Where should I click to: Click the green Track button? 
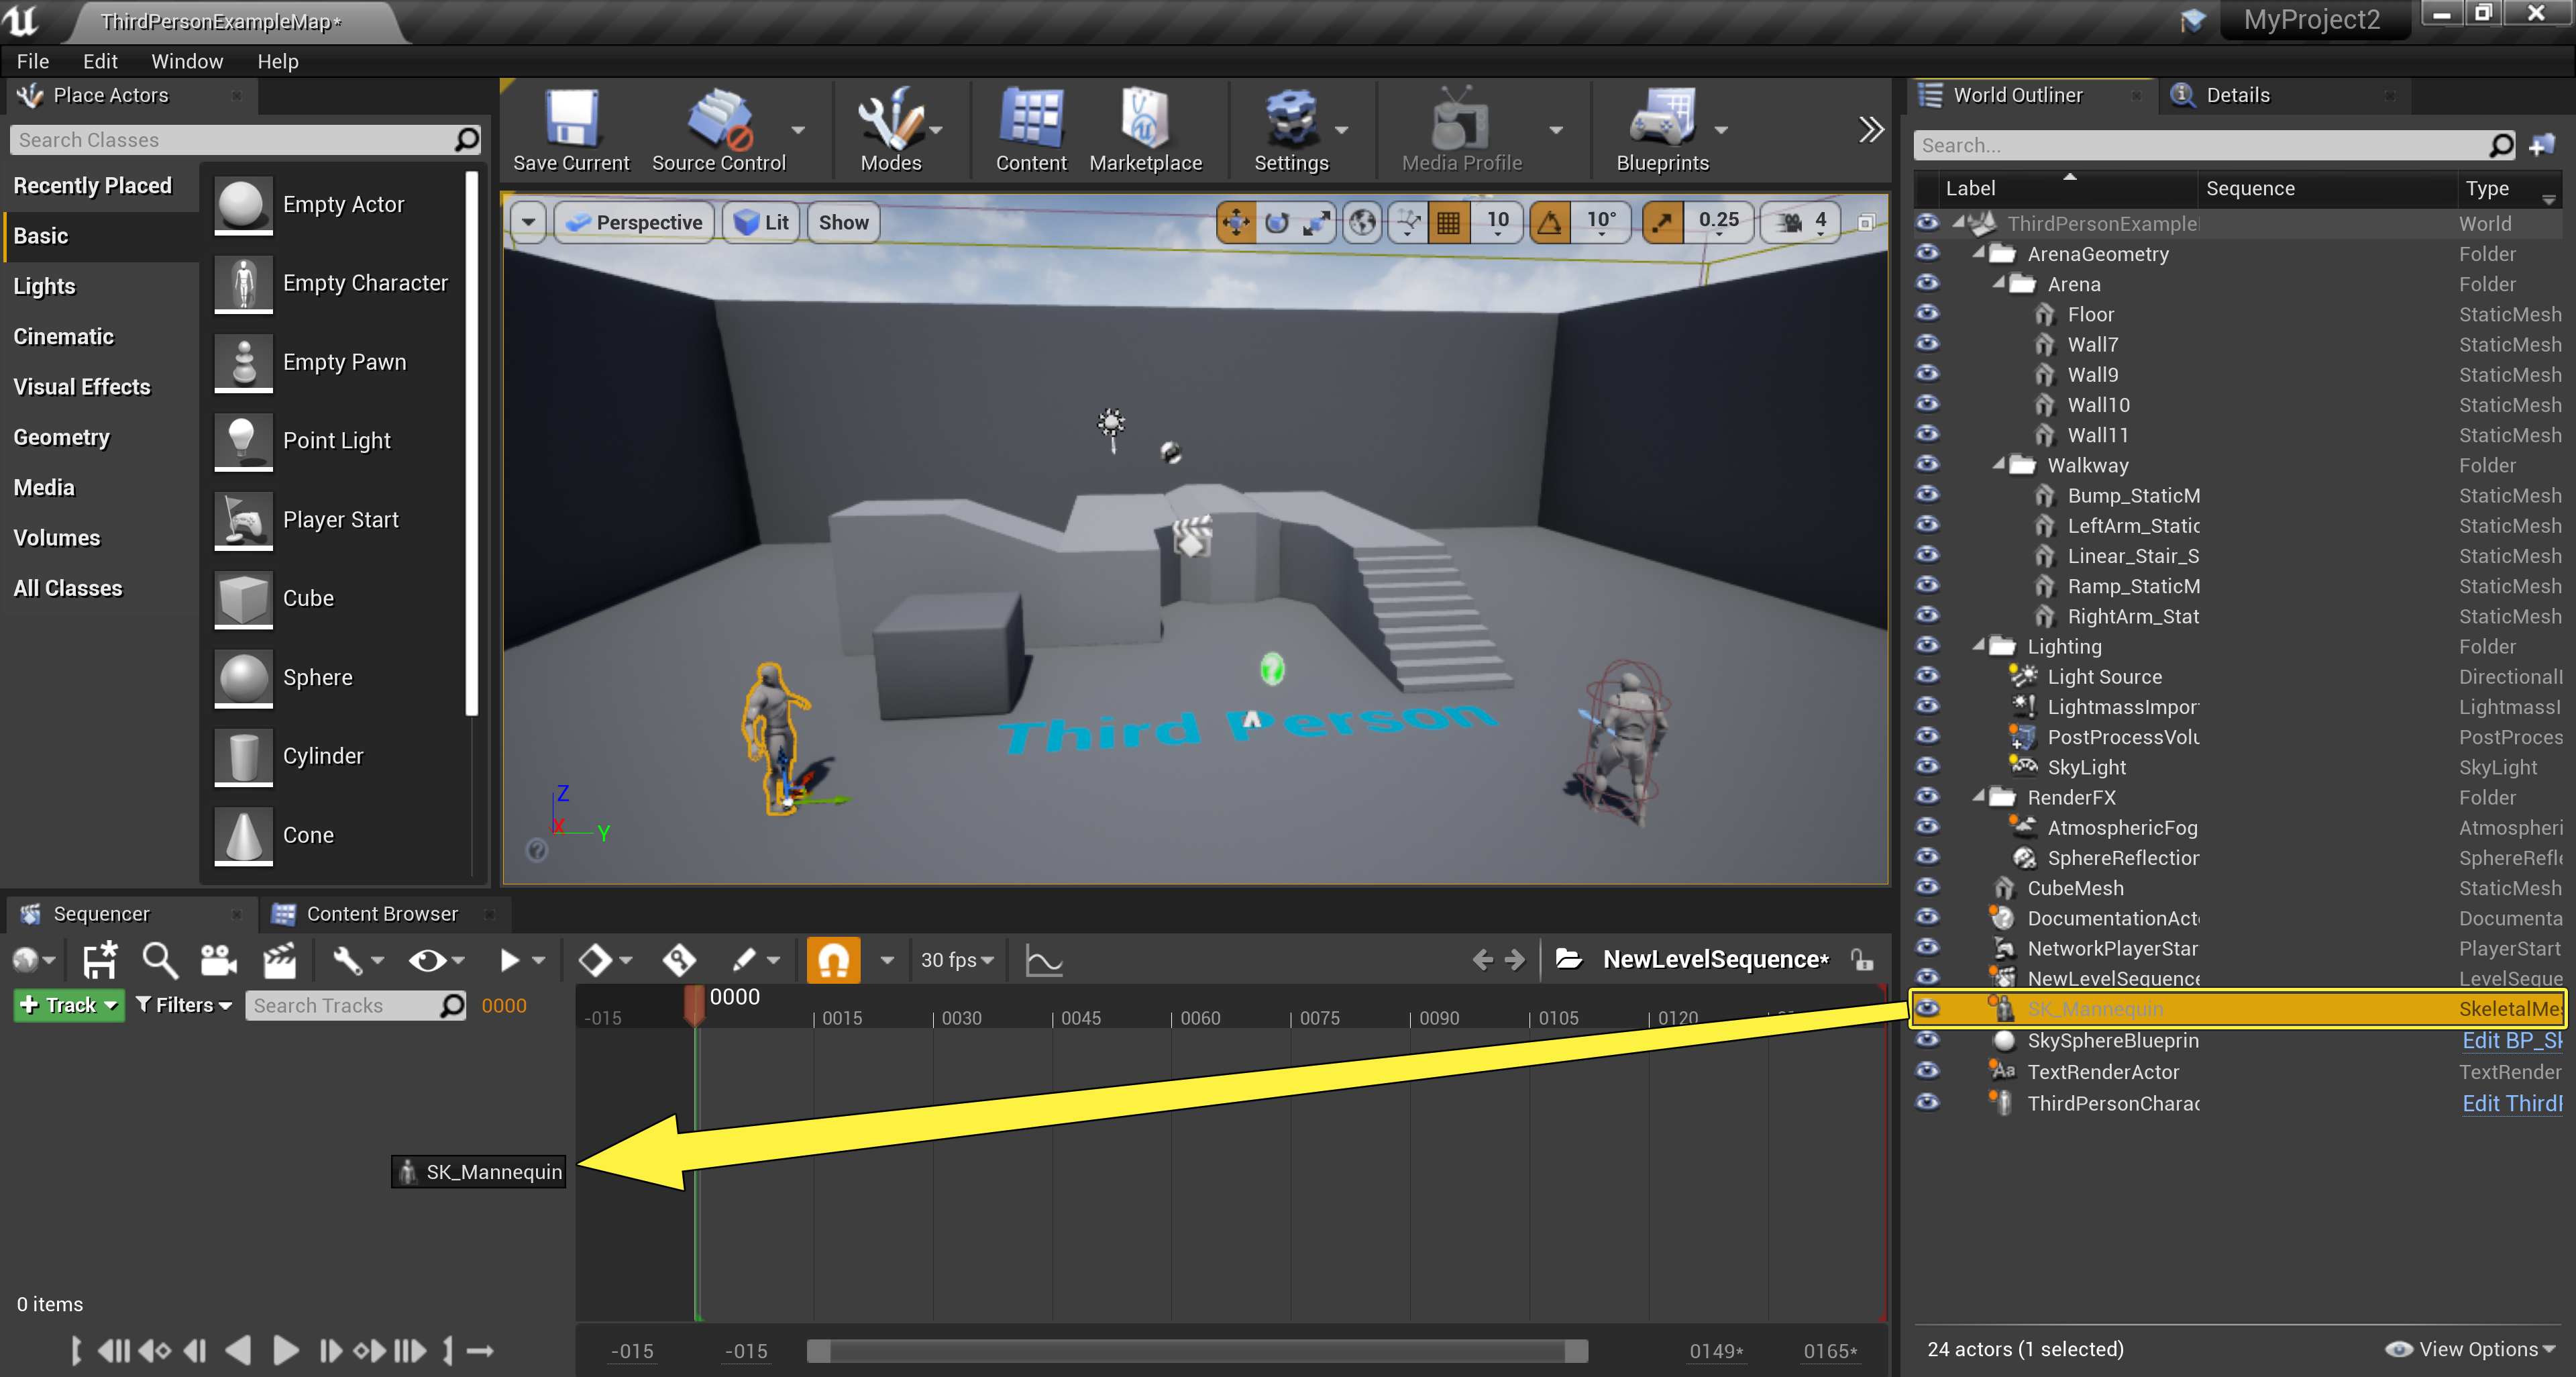pos(66,1005)
